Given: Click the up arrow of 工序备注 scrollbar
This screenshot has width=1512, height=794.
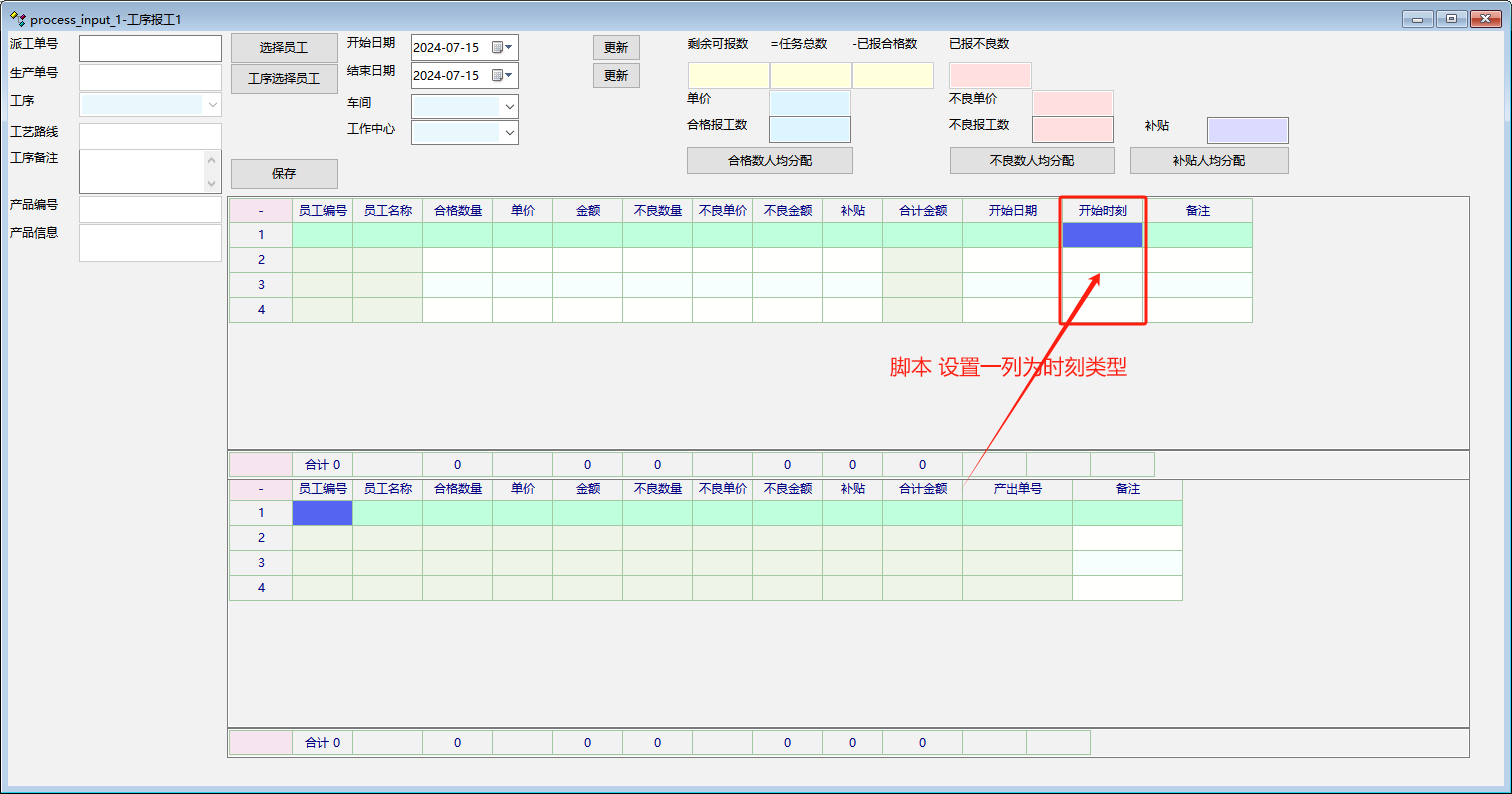Looking at the screenshot, I should click(211, 159).
